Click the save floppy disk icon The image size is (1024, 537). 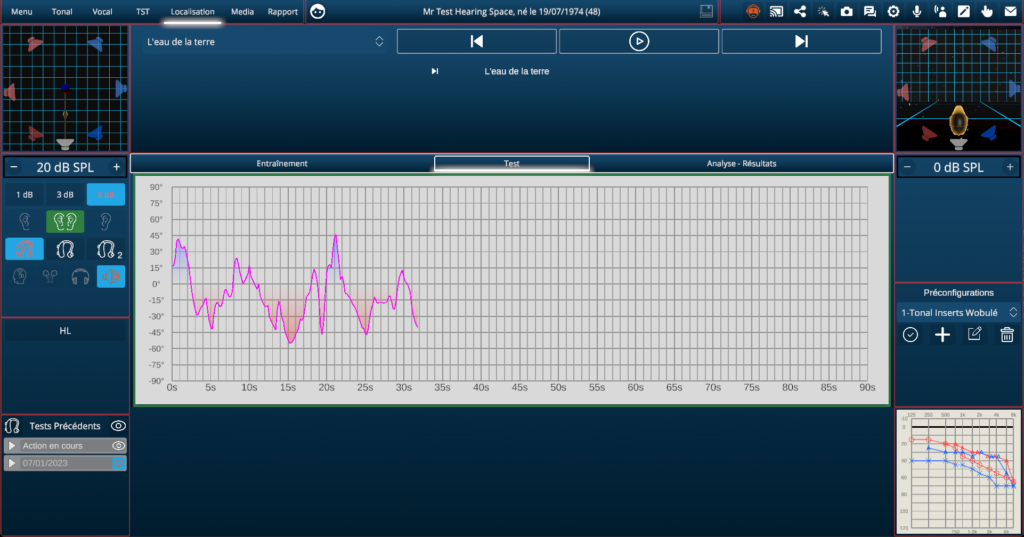pos(706,12)
